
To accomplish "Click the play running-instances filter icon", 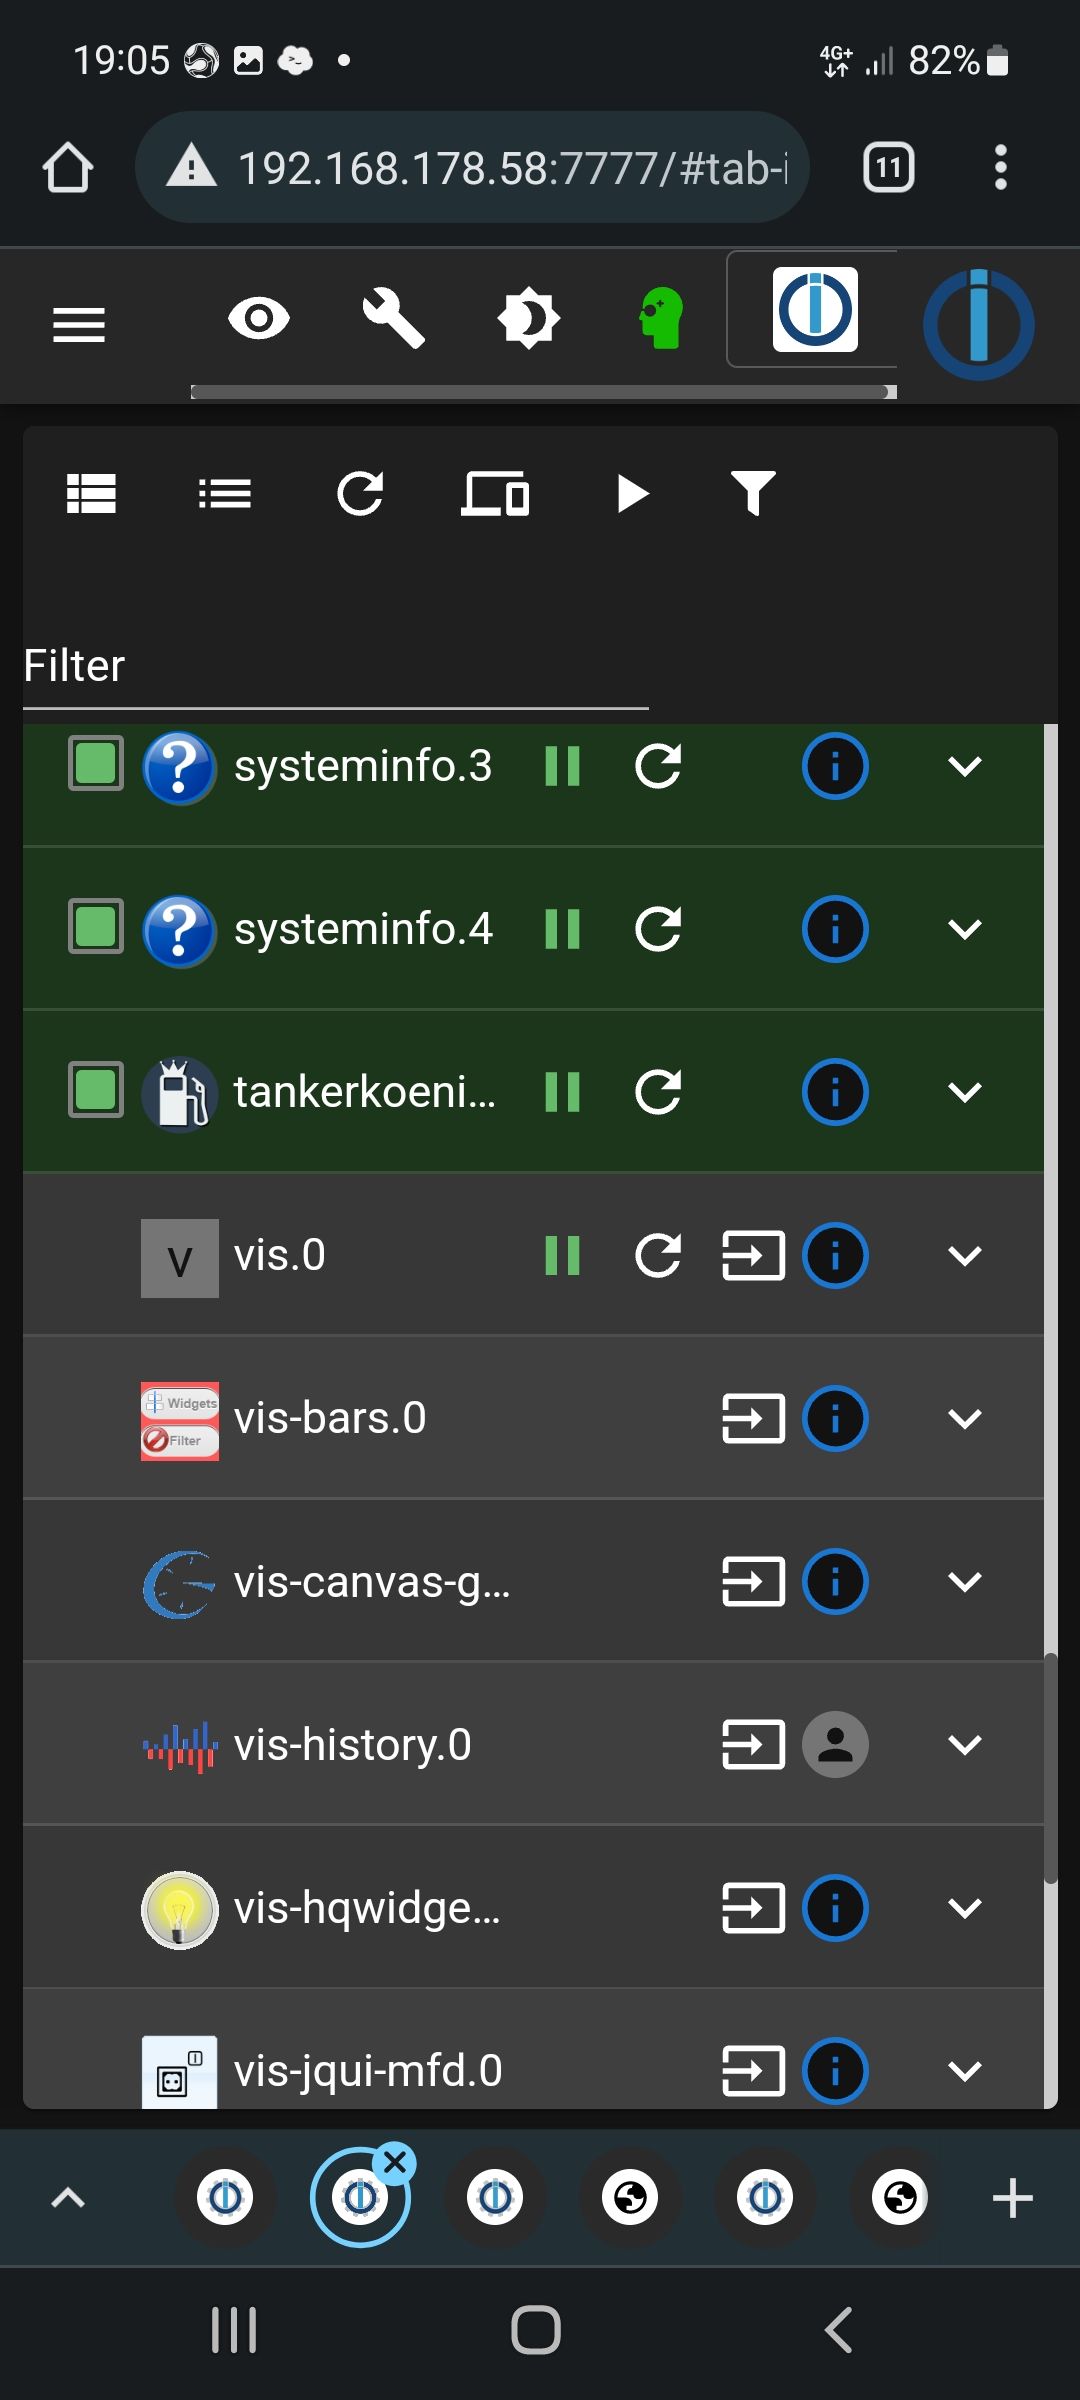I will 632,494.
